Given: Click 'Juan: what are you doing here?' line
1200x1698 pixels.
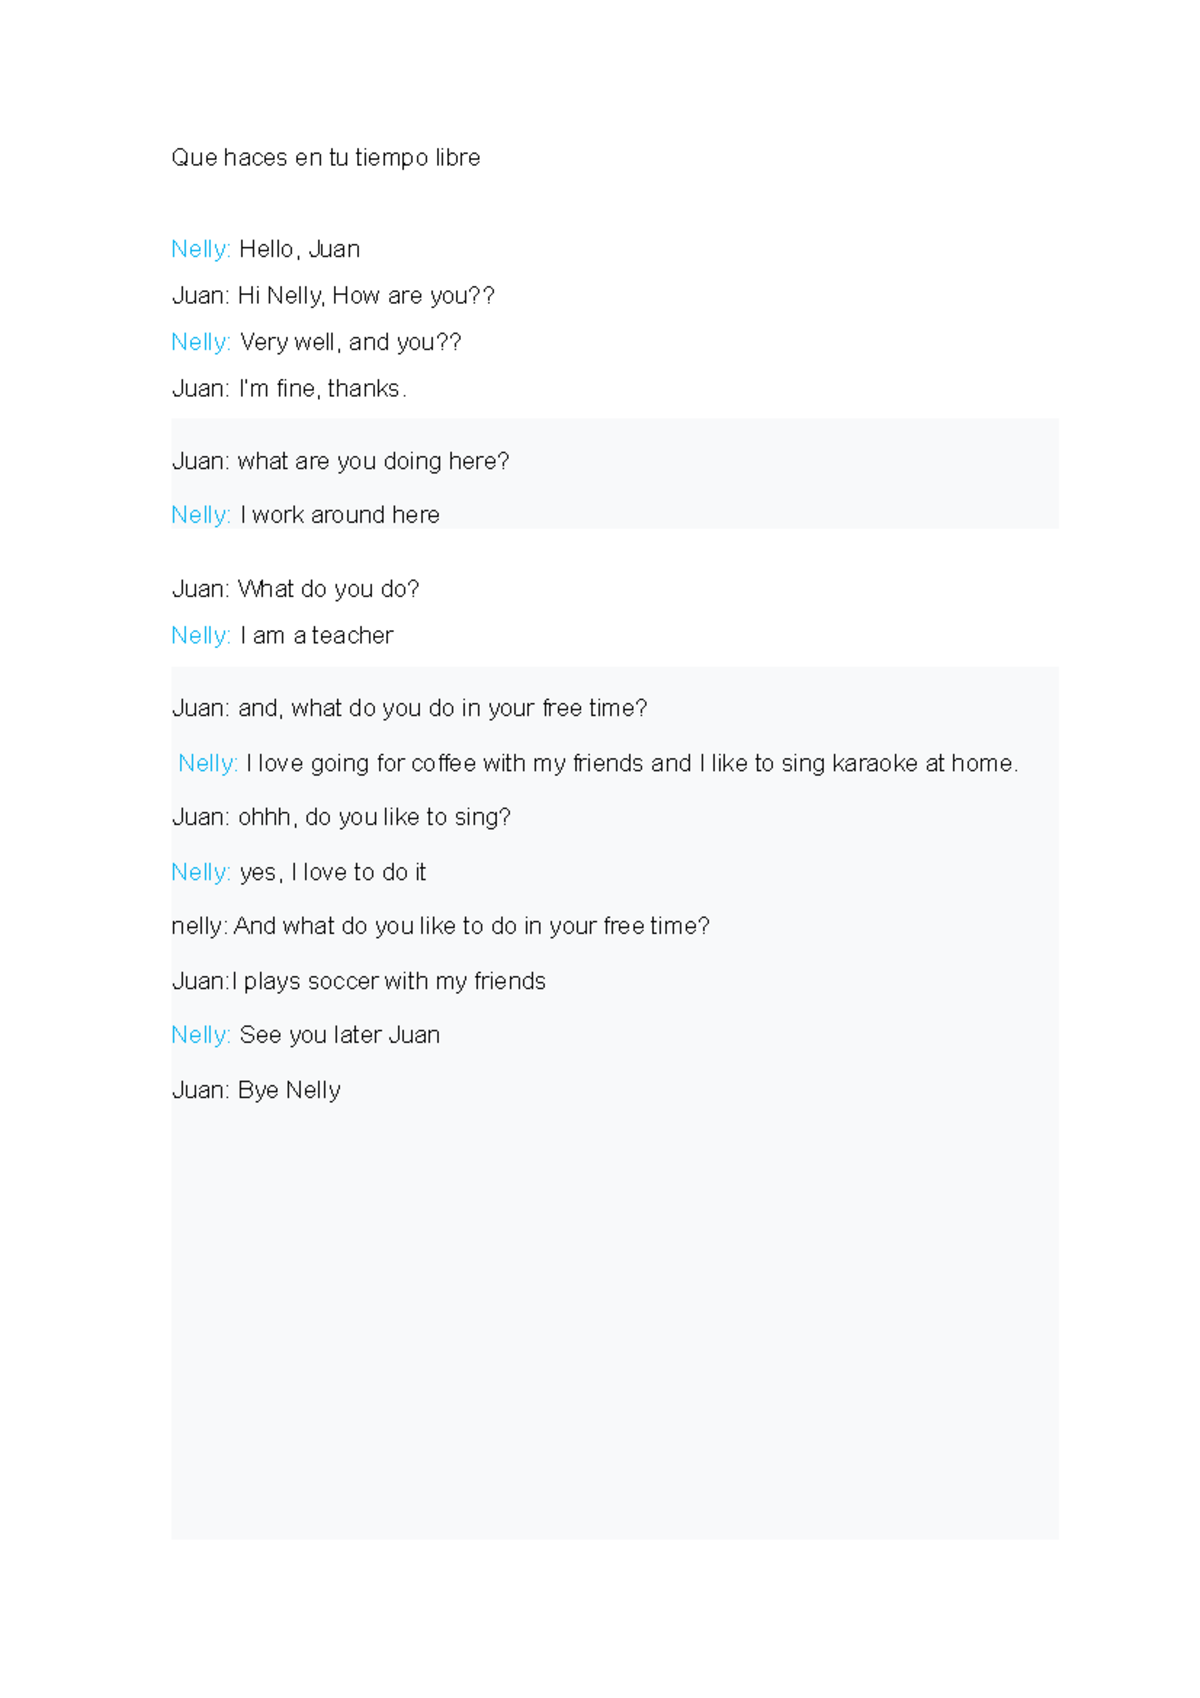Looking at the screenshot, I should [340, 461].
